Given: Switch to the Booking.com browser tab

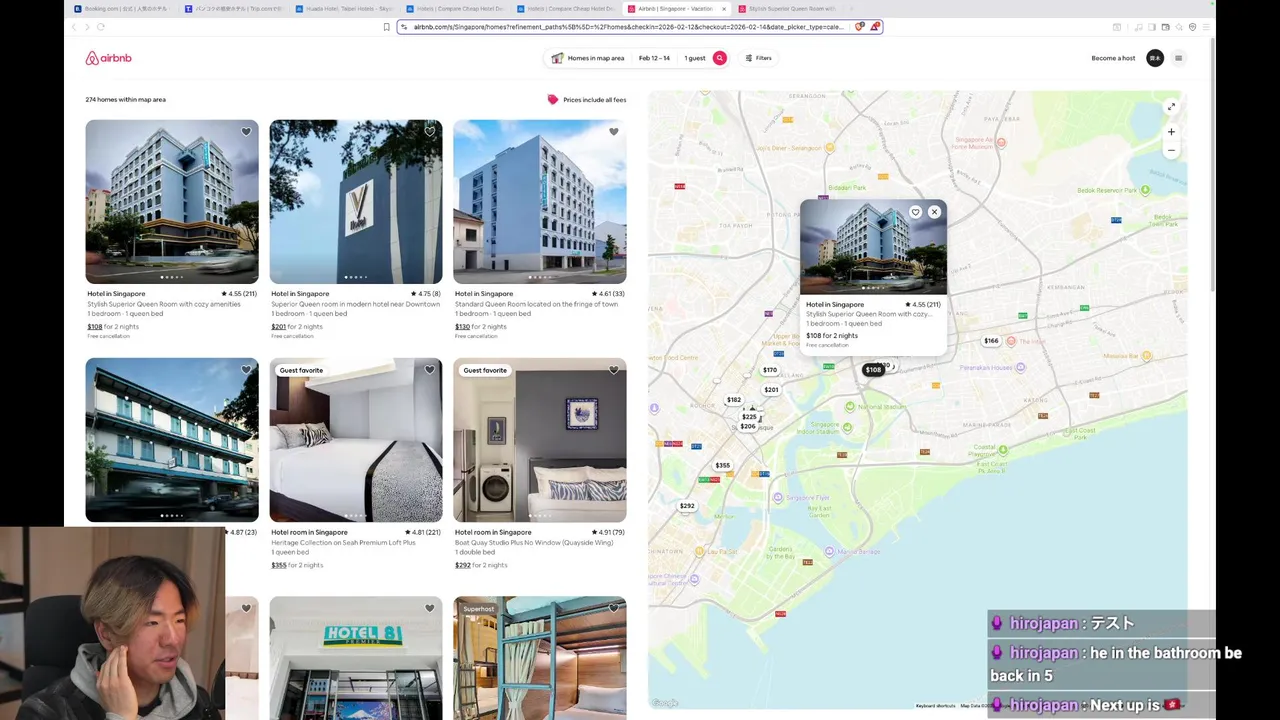Looking at the screenshot, I should 123,9.
